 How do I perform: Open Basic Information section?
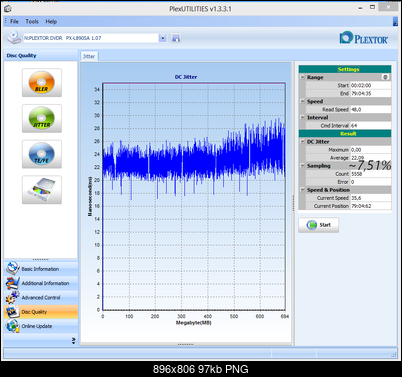tap(41, 268)
